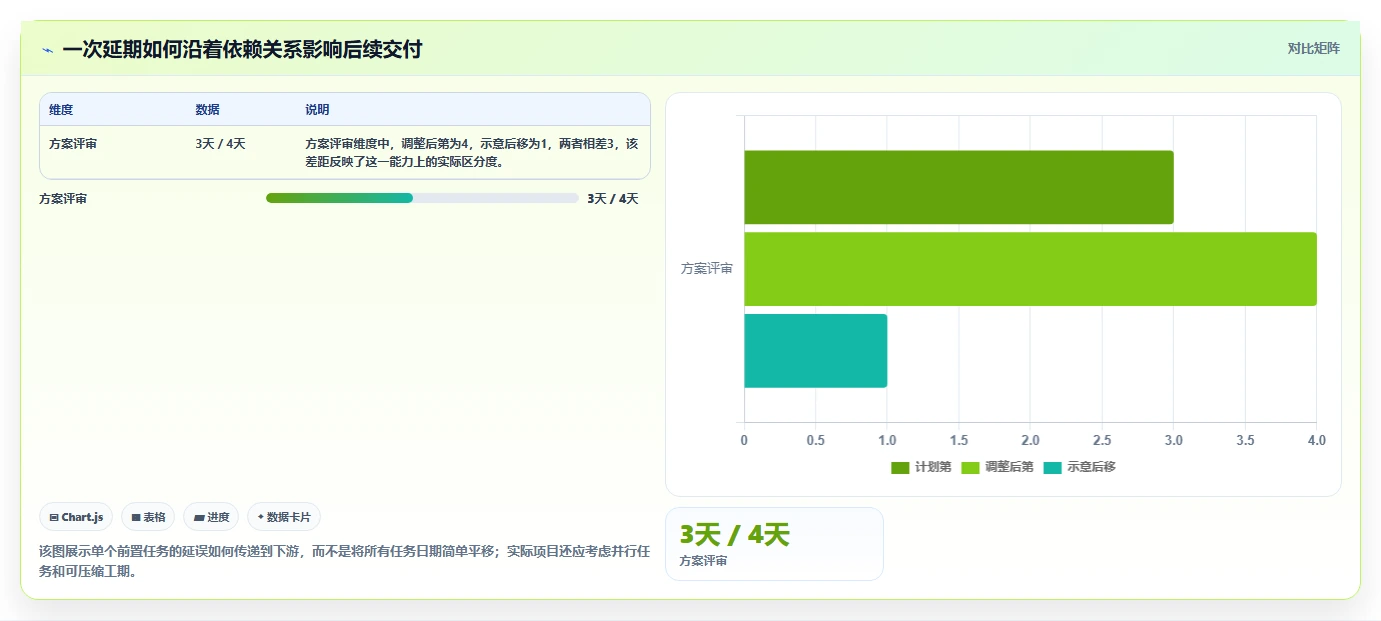Click the 方案评审 y-axis label on chart
The image size is (1381, 621).
click(707, 269)
